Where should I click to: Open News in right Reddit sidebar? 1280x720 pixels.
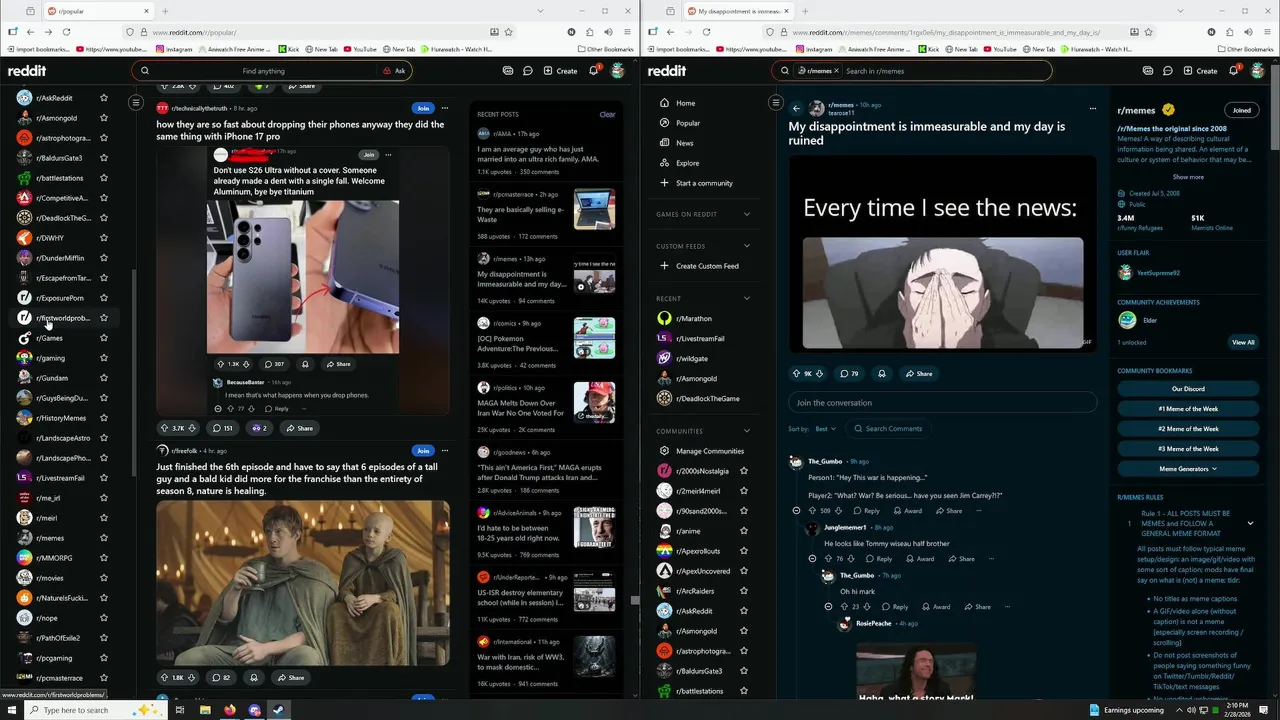click(x=684, y=143)
